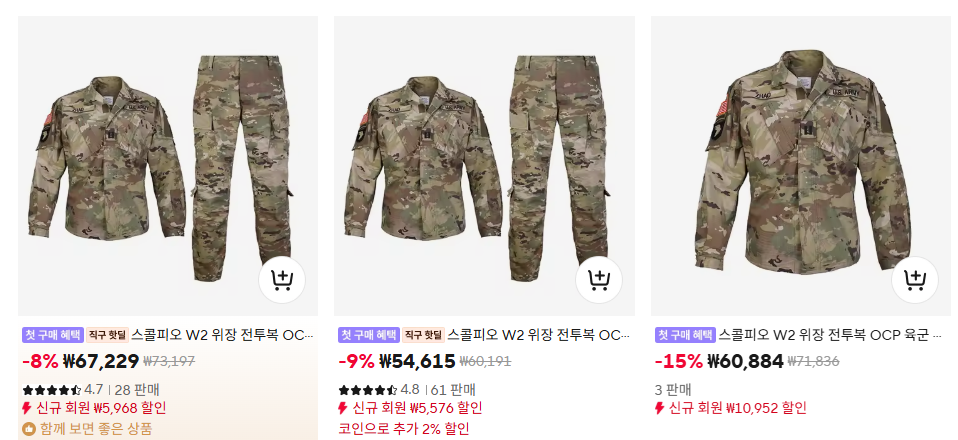Image resolution: width=958 pixels, height=440 pixels.
Task: Click the 코인으로 추가 2% 할인 text
Action: pos(404,429)
